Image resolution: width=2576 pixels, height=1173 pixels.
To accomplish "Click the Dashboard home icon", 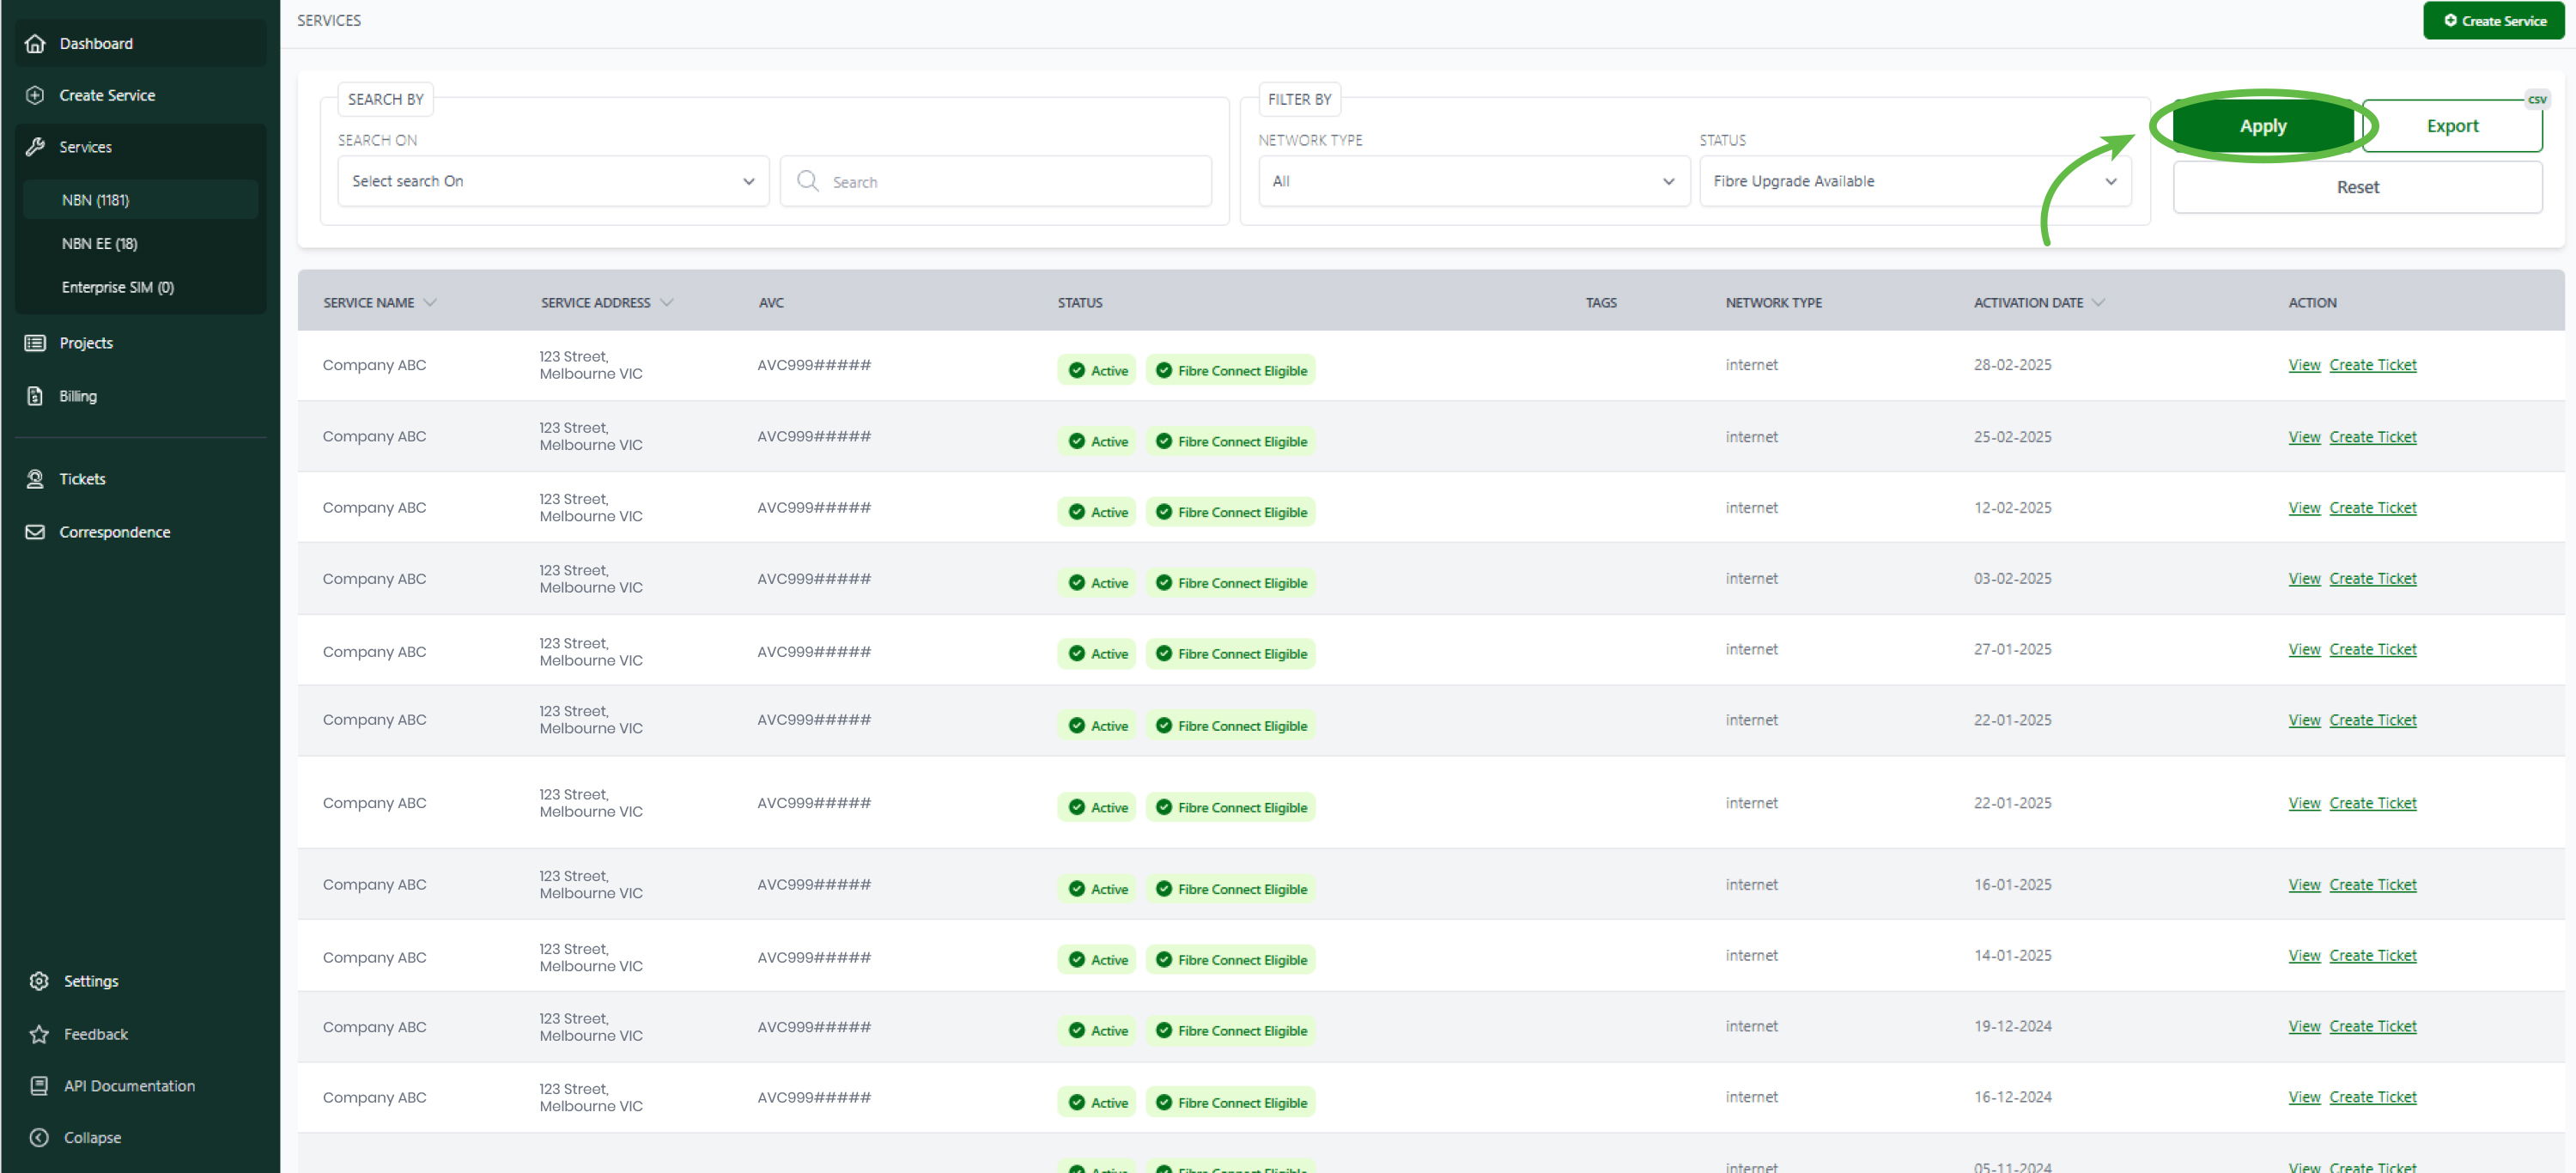I will pos(35,43).
